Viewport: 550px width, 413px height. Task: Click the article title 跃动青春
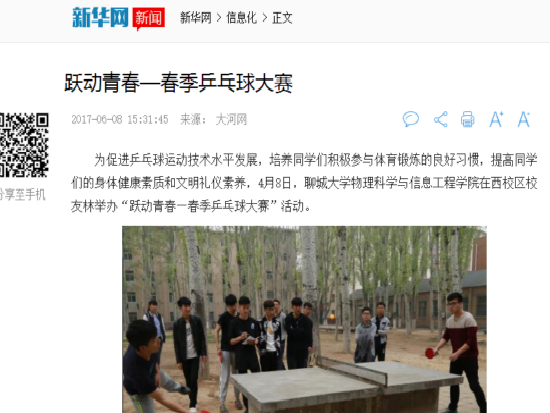[179, 83]
